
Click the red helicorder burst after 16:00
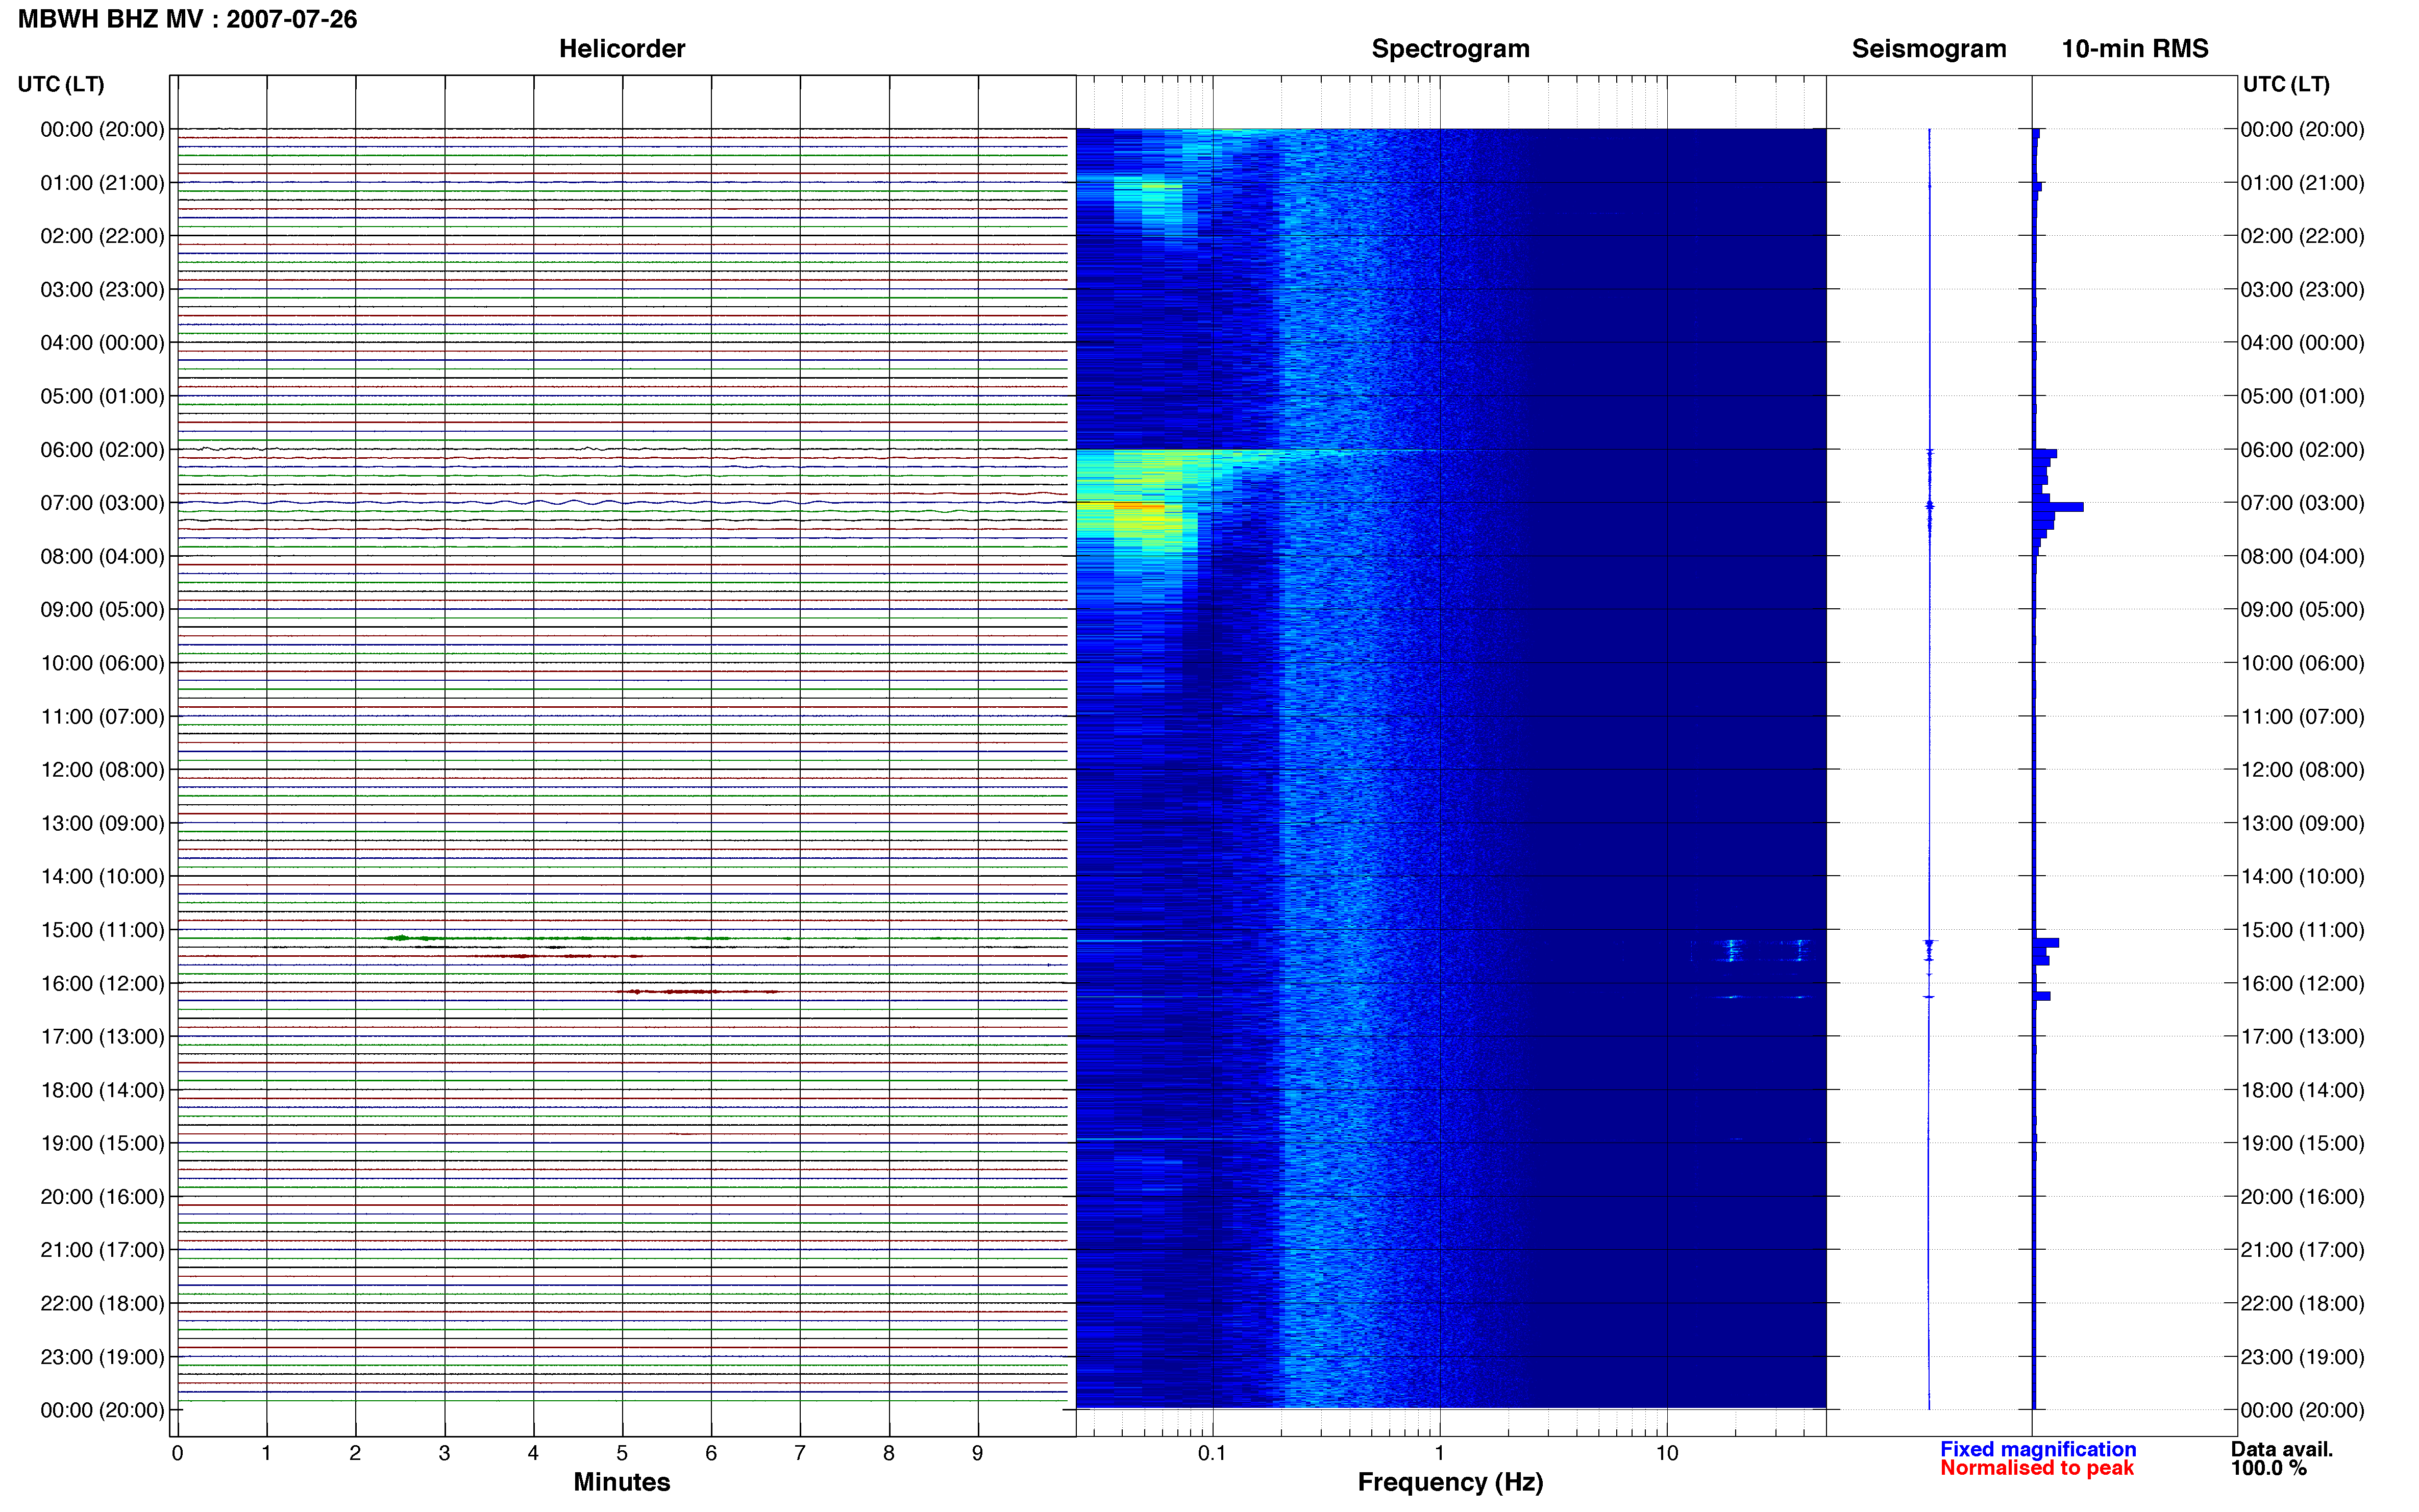697,991
